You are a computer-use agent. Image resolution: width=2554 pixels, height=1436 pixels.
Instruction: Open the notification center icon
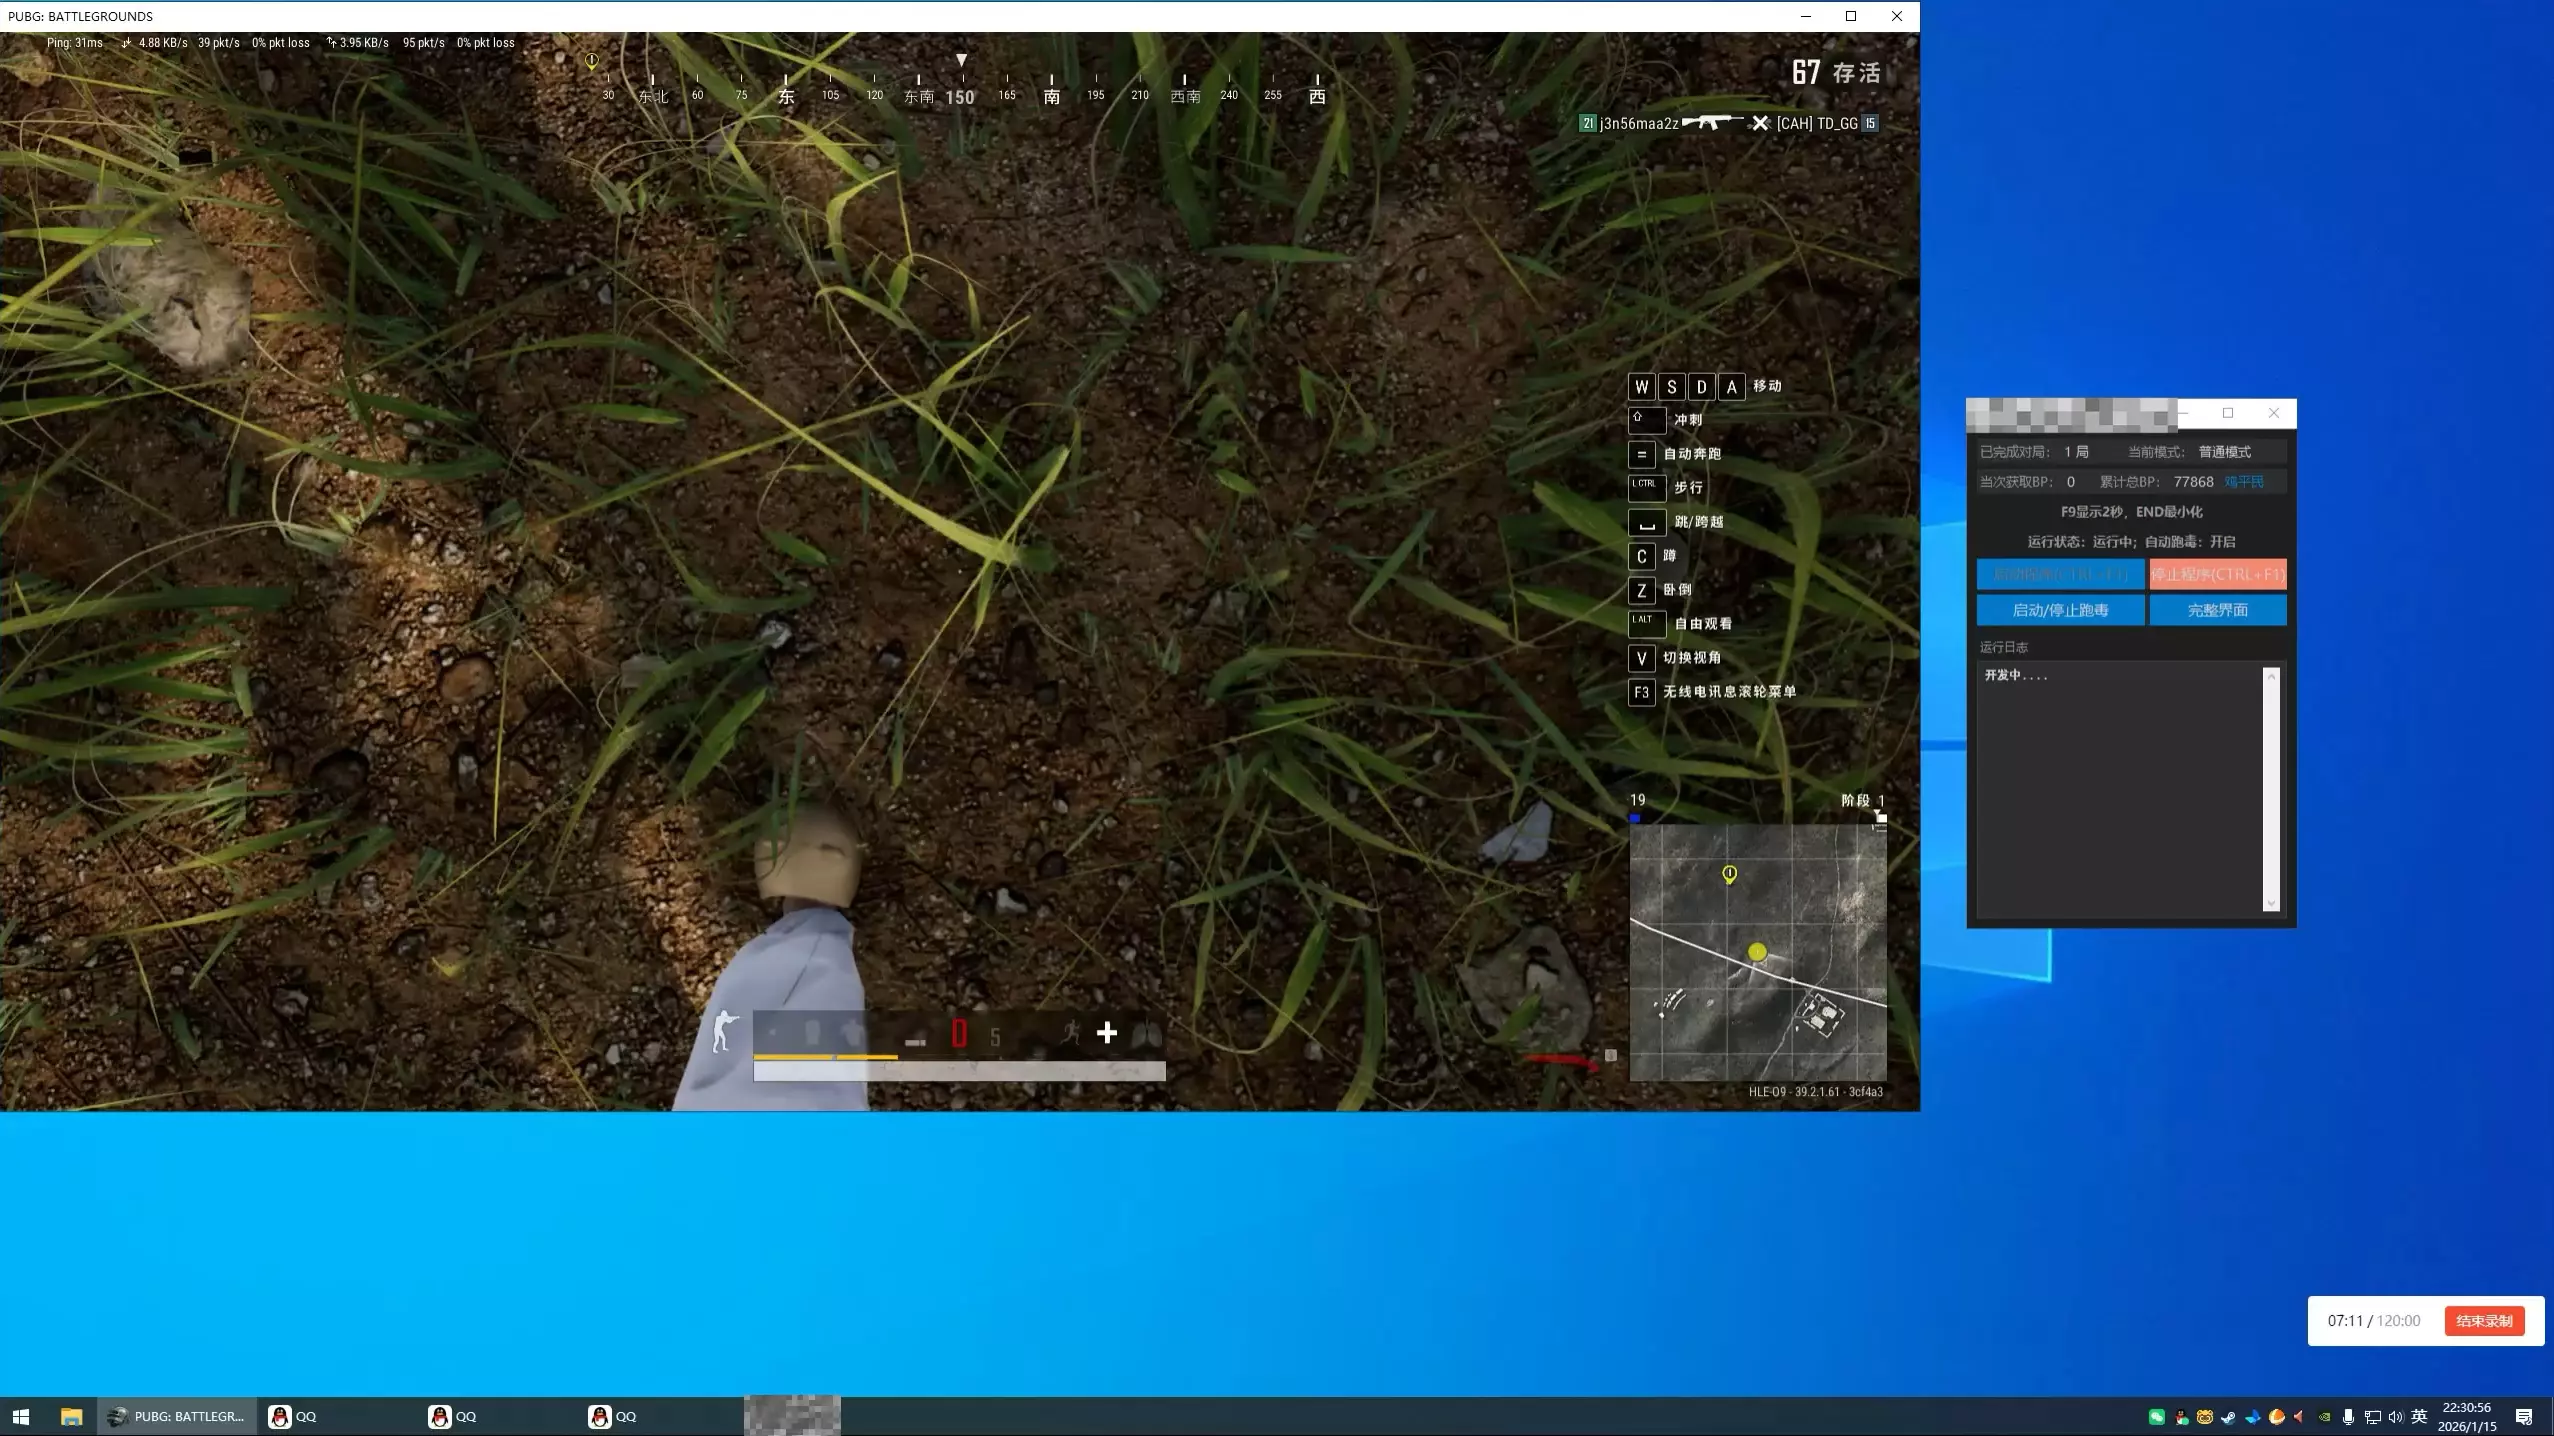pyautogui.click(x=2523, y=1417)
